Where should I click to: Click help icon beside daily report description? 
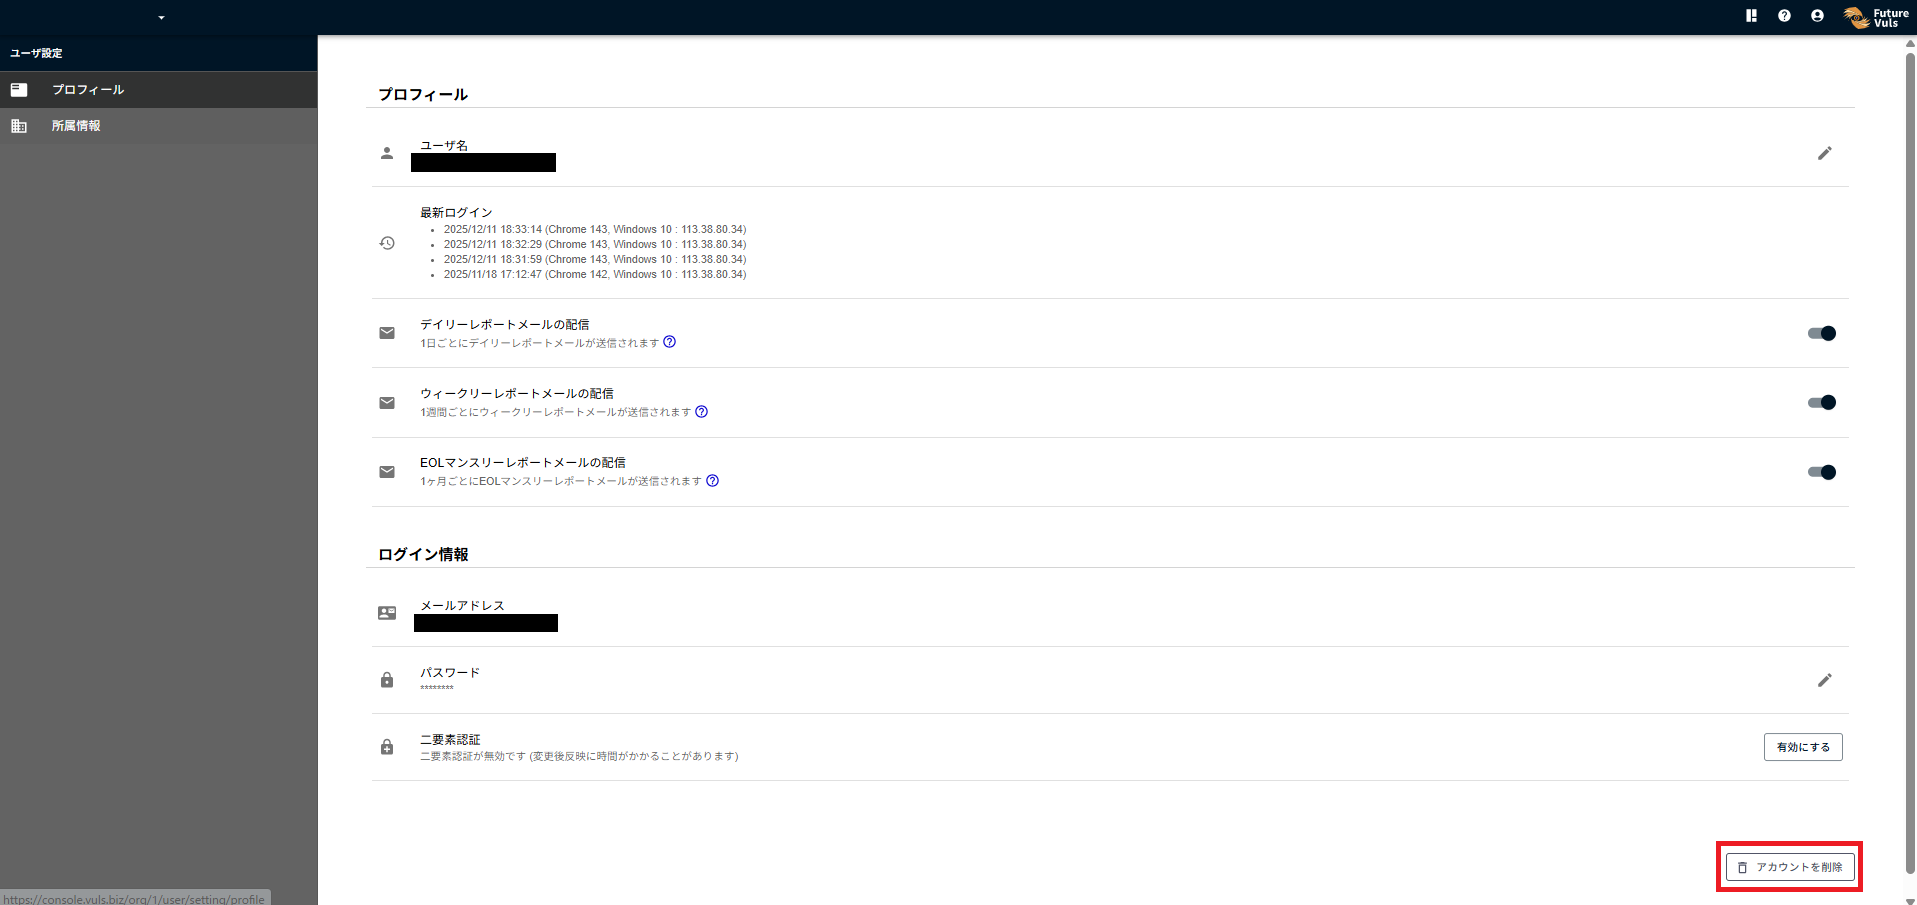click(x=670, y=342)
